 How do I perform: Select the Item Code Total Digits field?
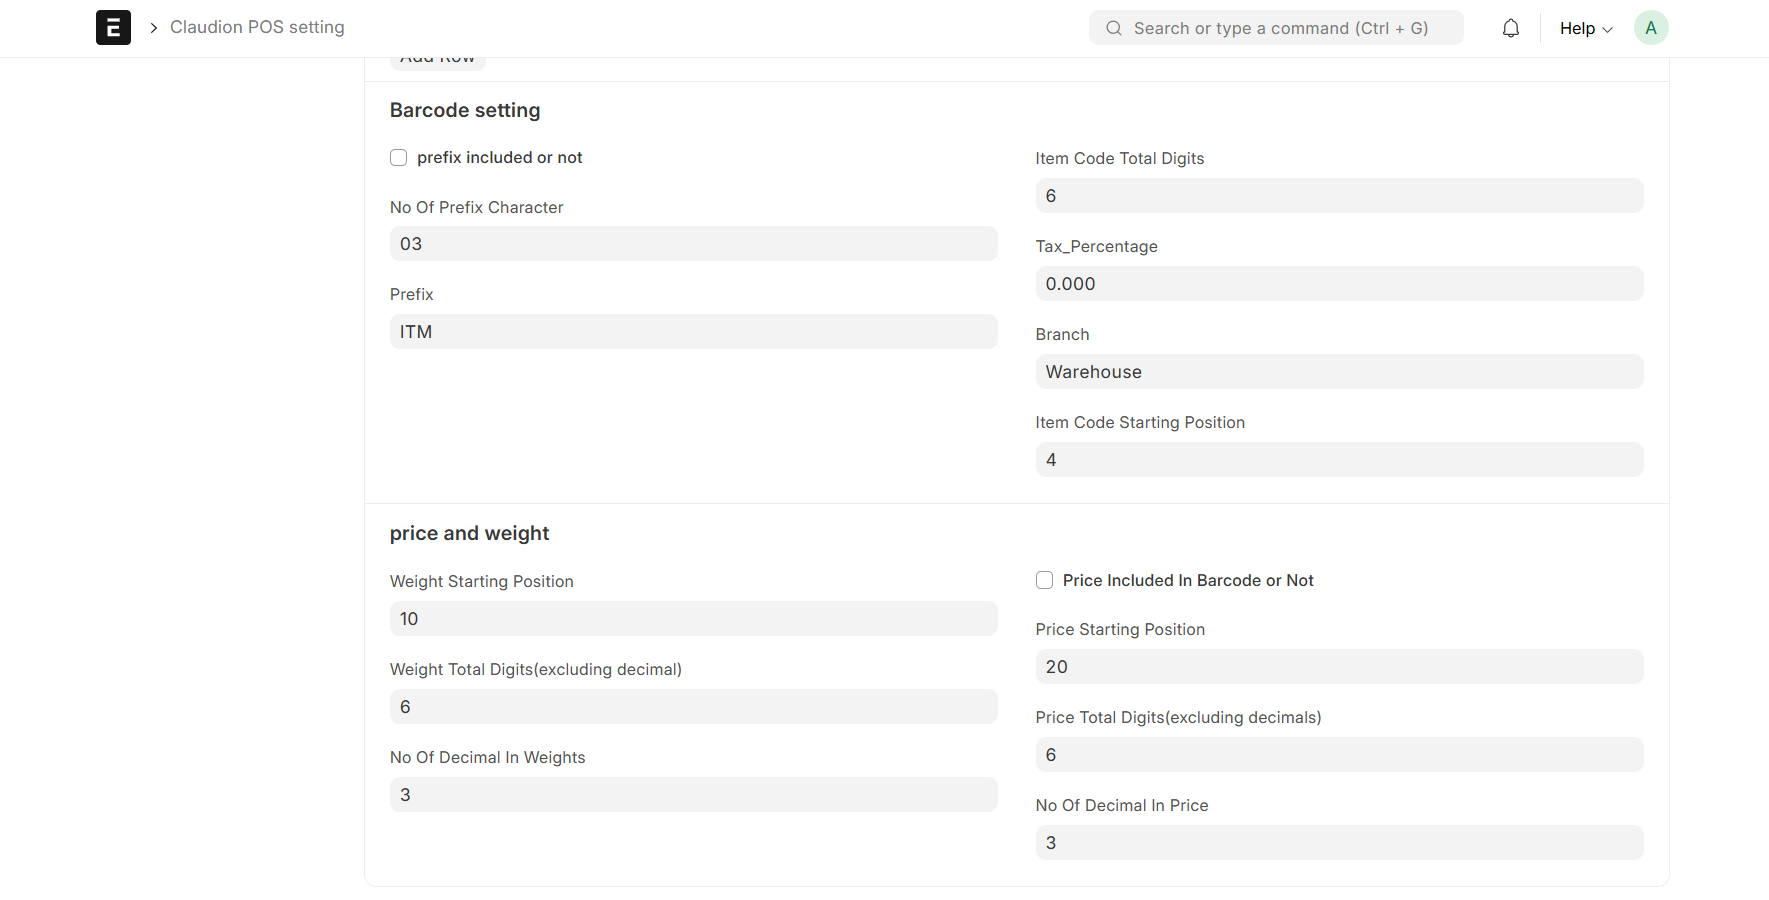[1338, 196]
